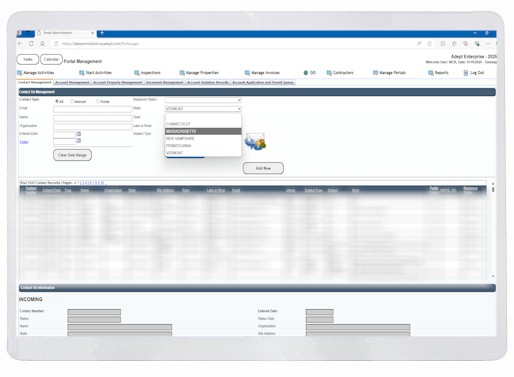Click the Incoming Entered Date field
514x377 pixels.
(319, 312)
